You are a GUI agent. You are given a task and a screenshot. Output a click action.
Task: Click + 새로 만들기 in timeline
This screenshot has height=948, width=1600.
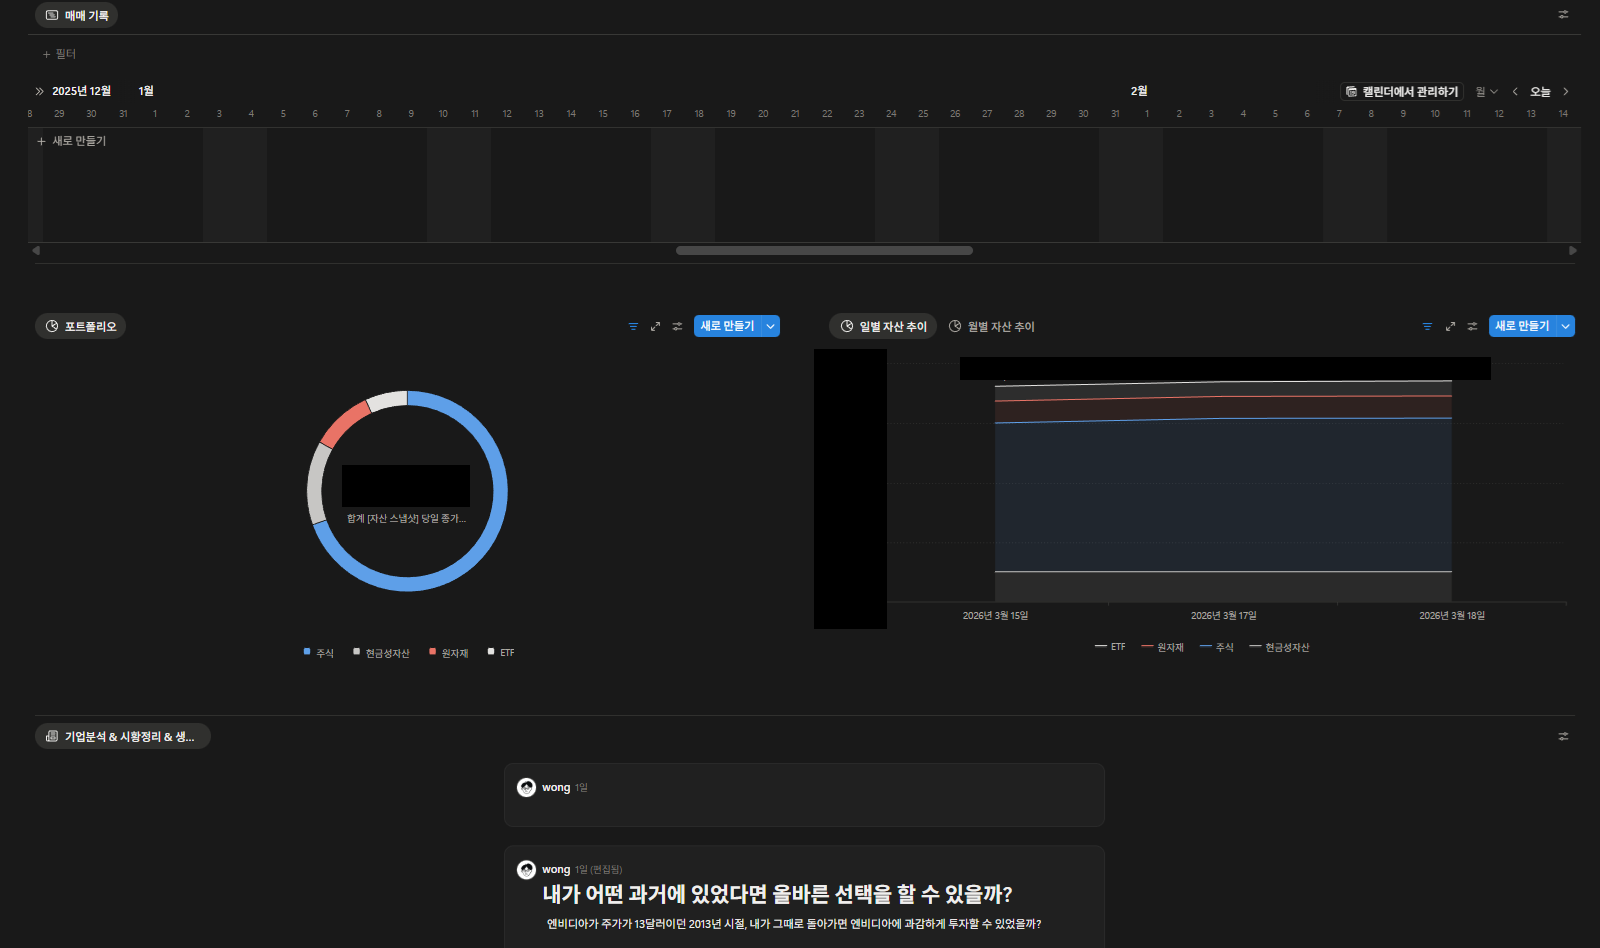pos(72,142)
